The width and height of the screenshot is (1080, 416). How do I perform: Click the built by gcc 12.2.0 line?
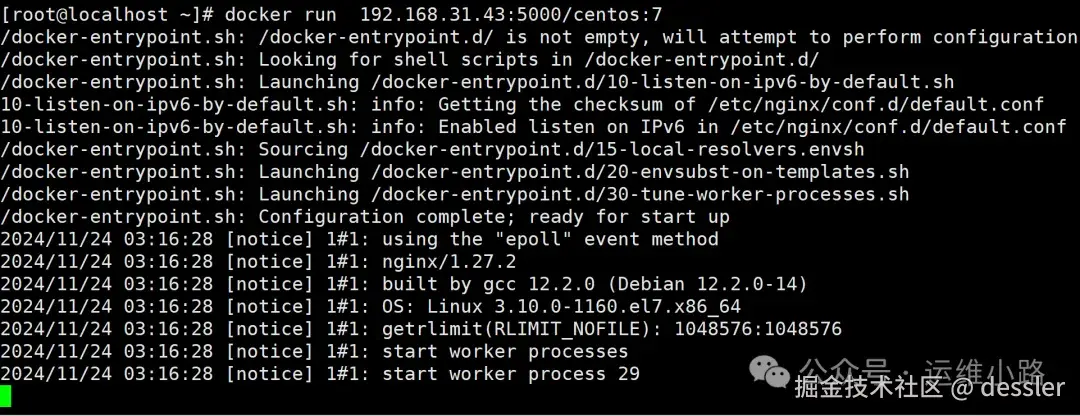pos(404,284)
